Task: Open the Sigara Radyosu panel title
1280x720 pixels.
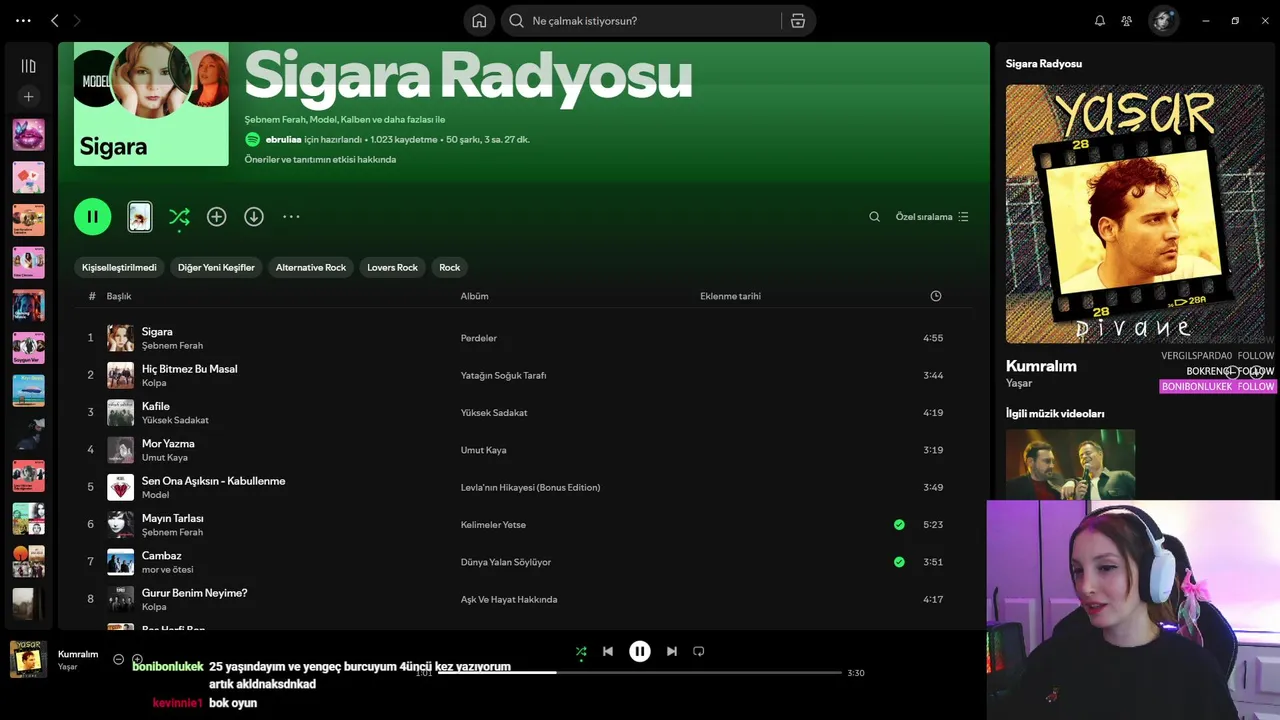Action: (x=1043, y=64)
